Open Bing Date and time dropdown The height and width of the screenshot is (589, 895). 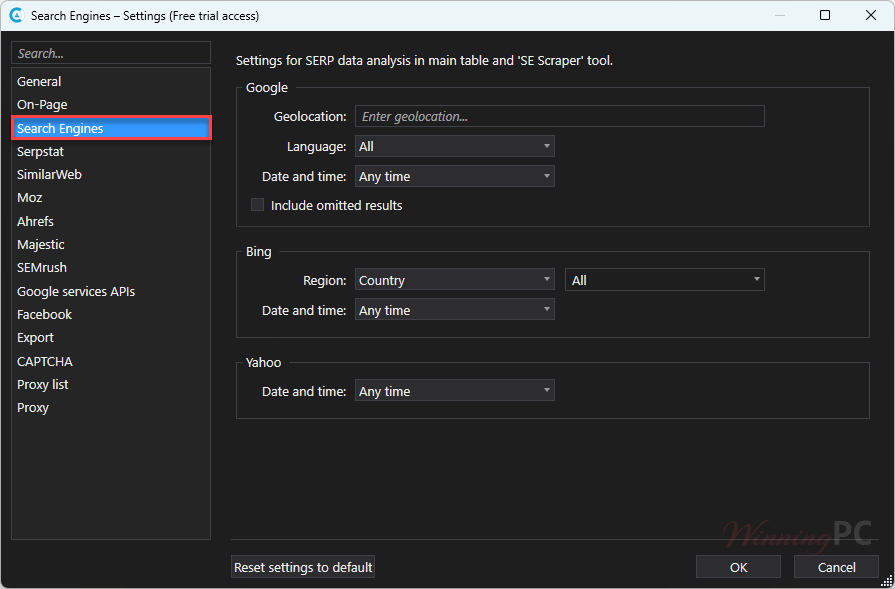coord(454,311)
